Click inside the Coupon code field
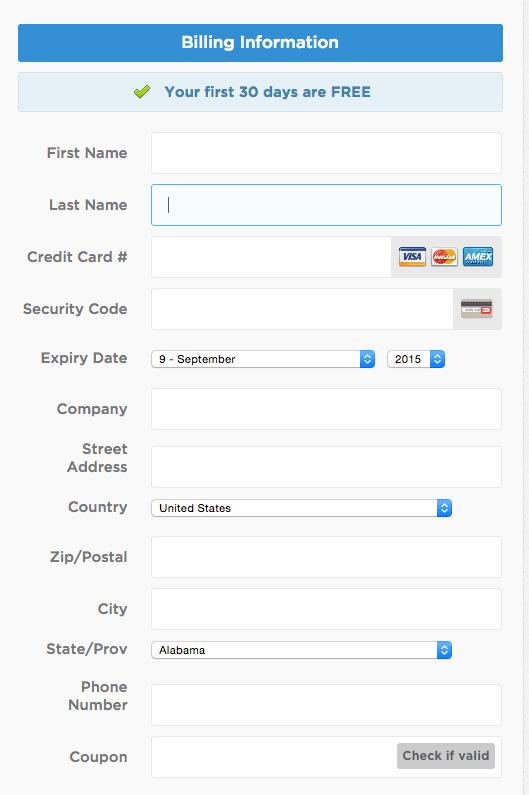The width and height of the screenshot is (529, 795). point(274,757)
